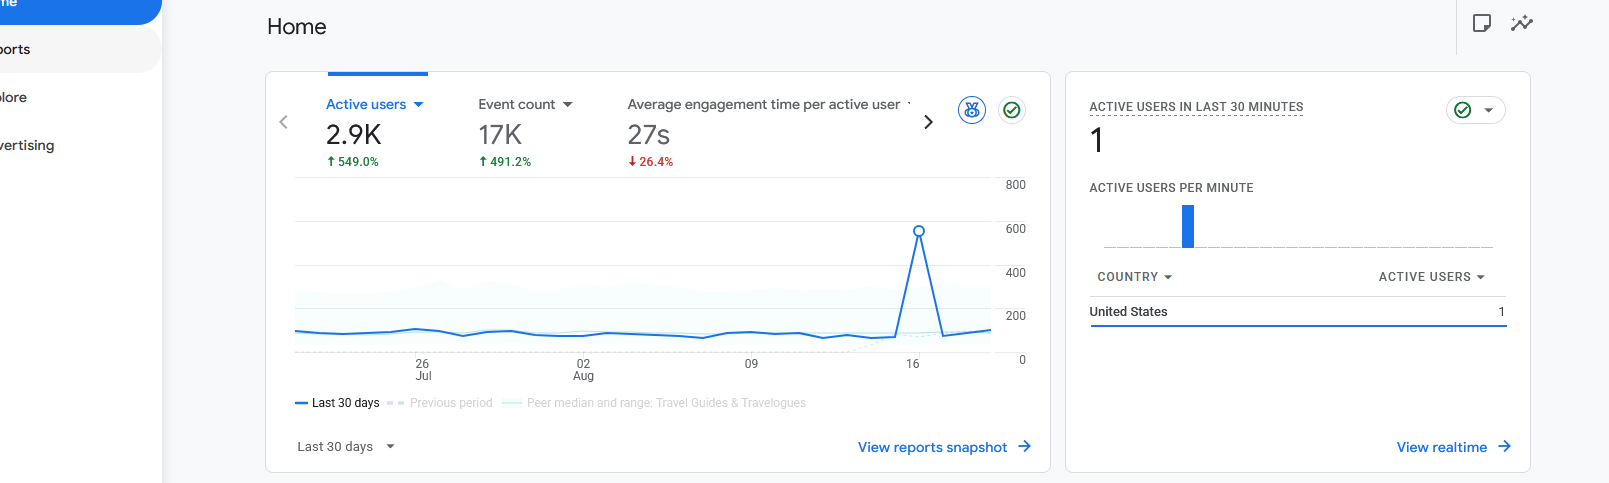
Task: Click the benchmarking badge icon above chart
Action: [x=972, y=110]
